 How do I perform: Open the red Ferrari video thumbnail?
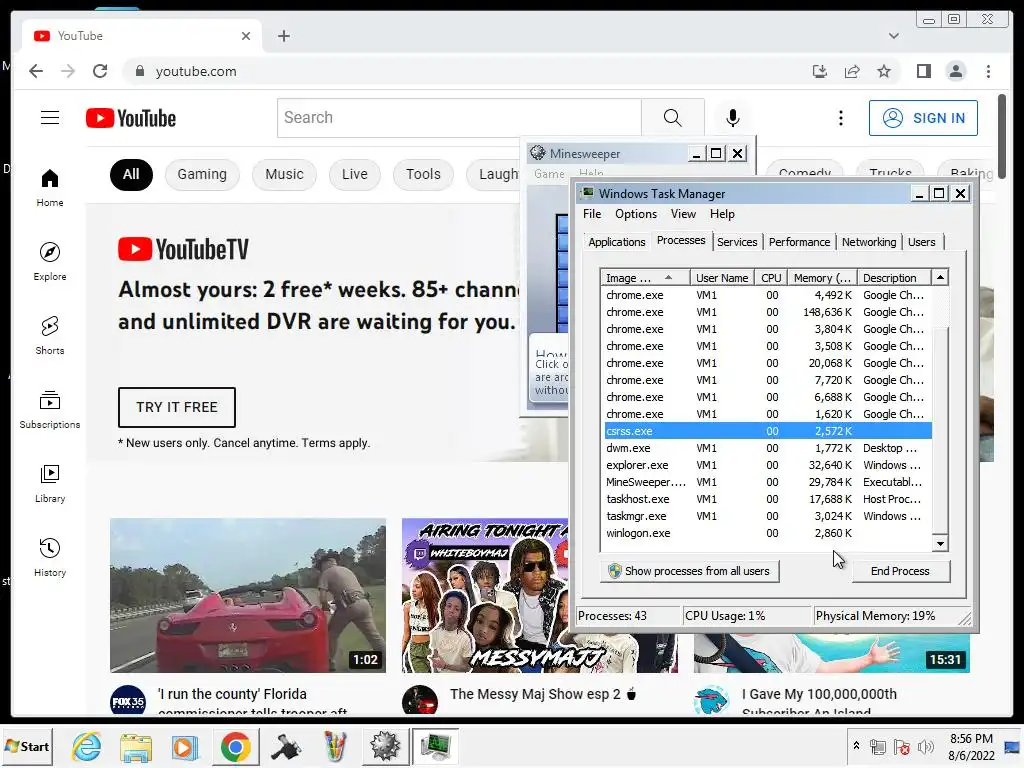coord(248,595)
